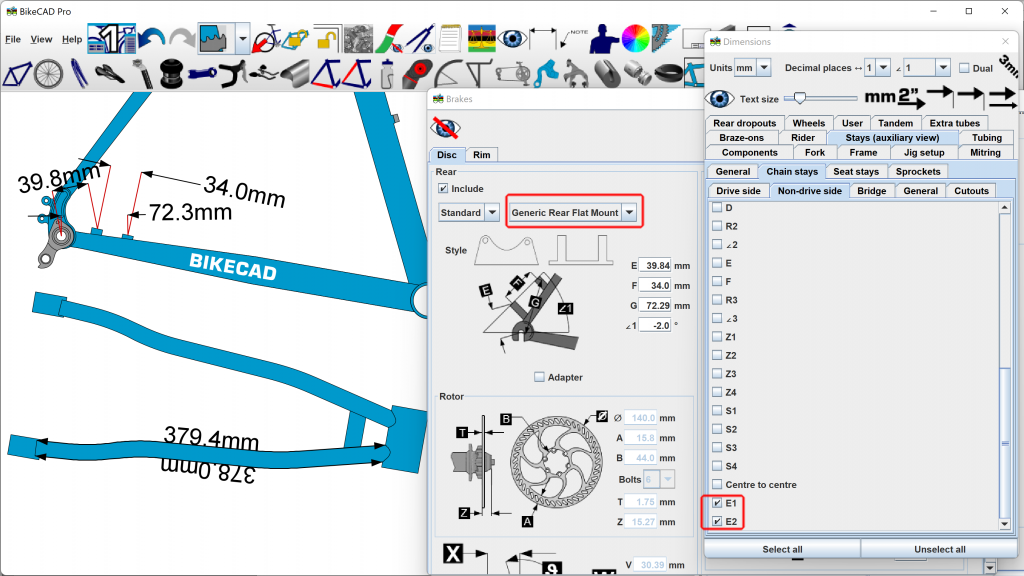
Task: Open the Rear dropouts tab
Action: [x=744, y=123]
